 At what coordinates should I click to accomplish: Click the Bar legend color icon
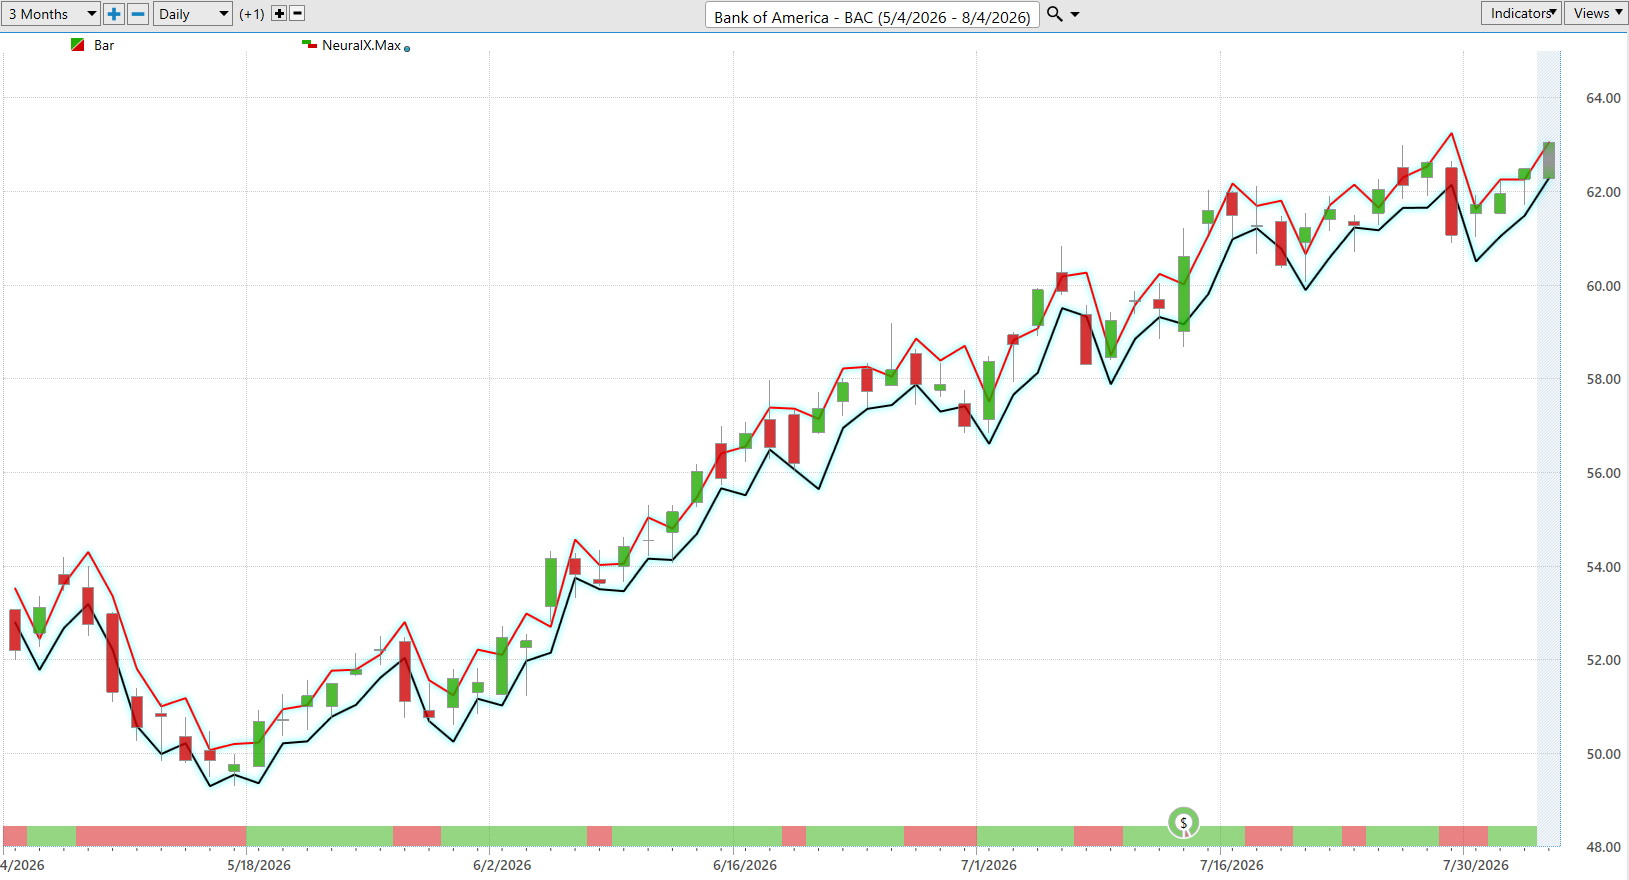click(77, 45)
